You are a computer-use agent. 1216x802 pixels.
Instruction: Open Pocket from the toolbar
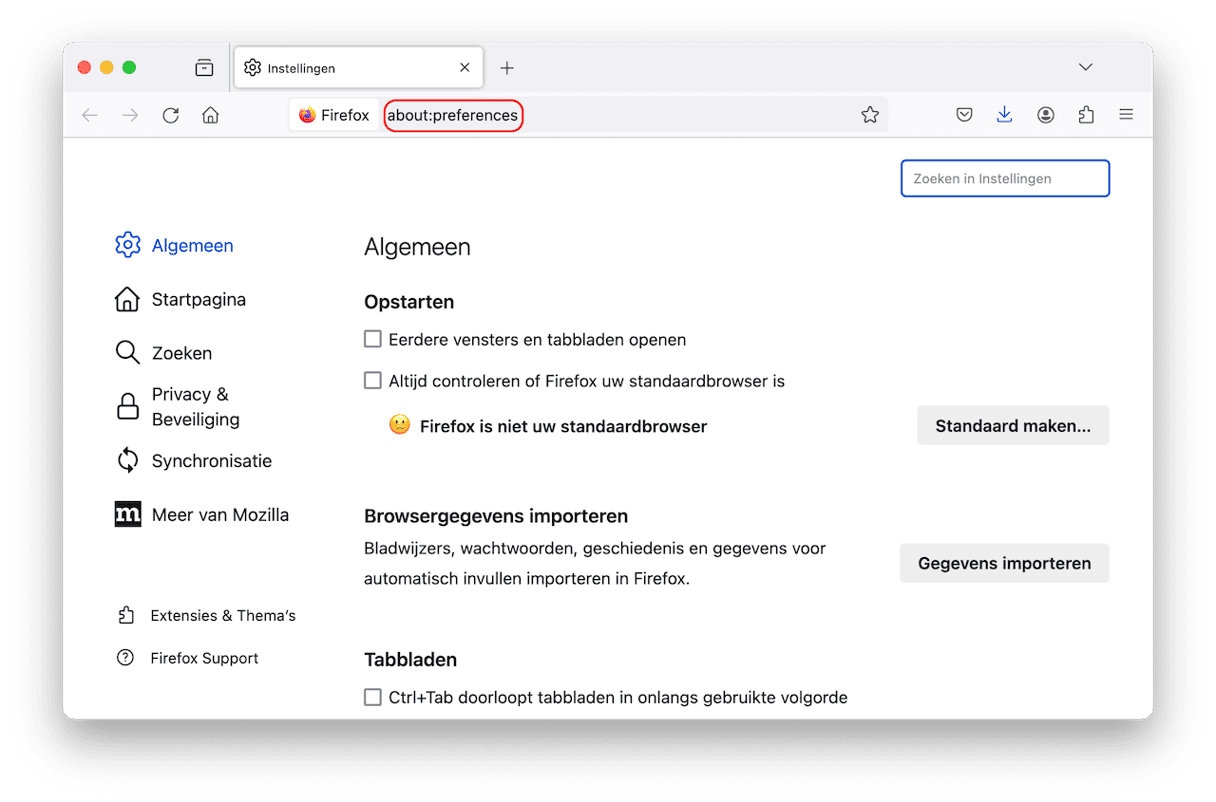pos(964,115)
